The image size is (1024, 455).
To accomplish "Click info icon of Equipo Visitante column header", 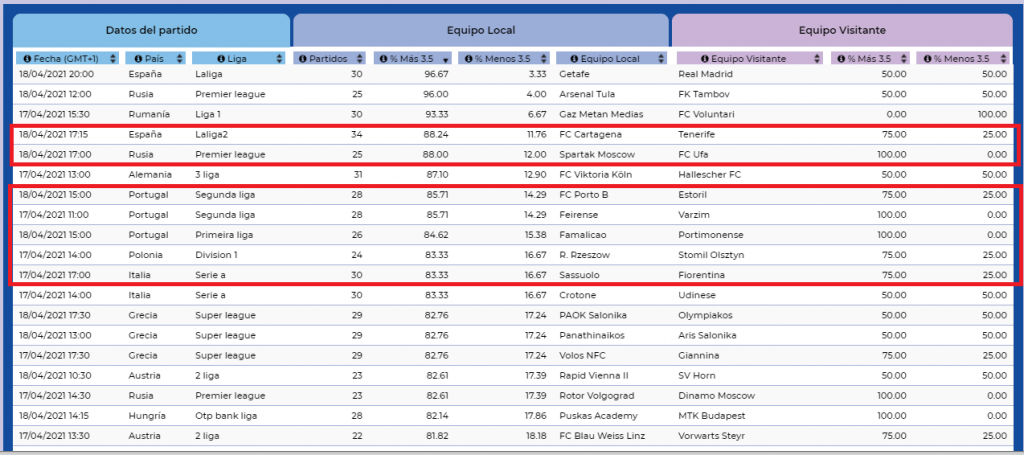I will point(707,59).
